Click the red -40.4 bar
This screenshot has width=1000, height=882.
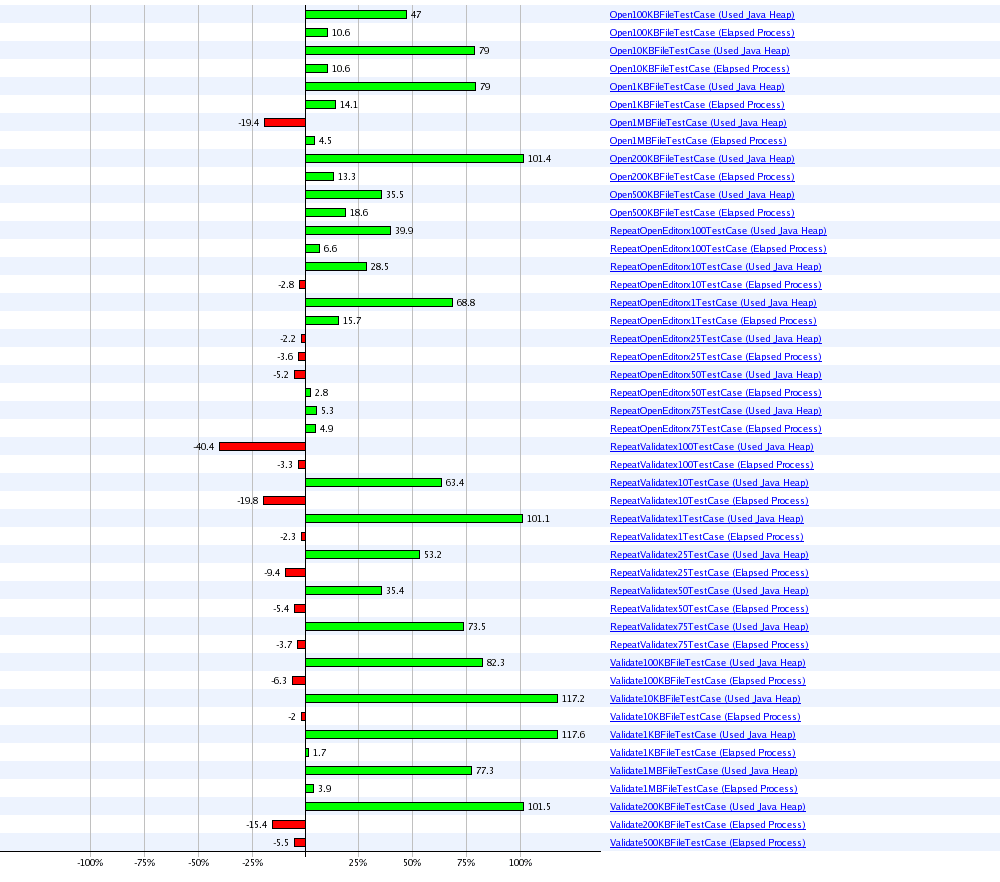pos(262,447)
